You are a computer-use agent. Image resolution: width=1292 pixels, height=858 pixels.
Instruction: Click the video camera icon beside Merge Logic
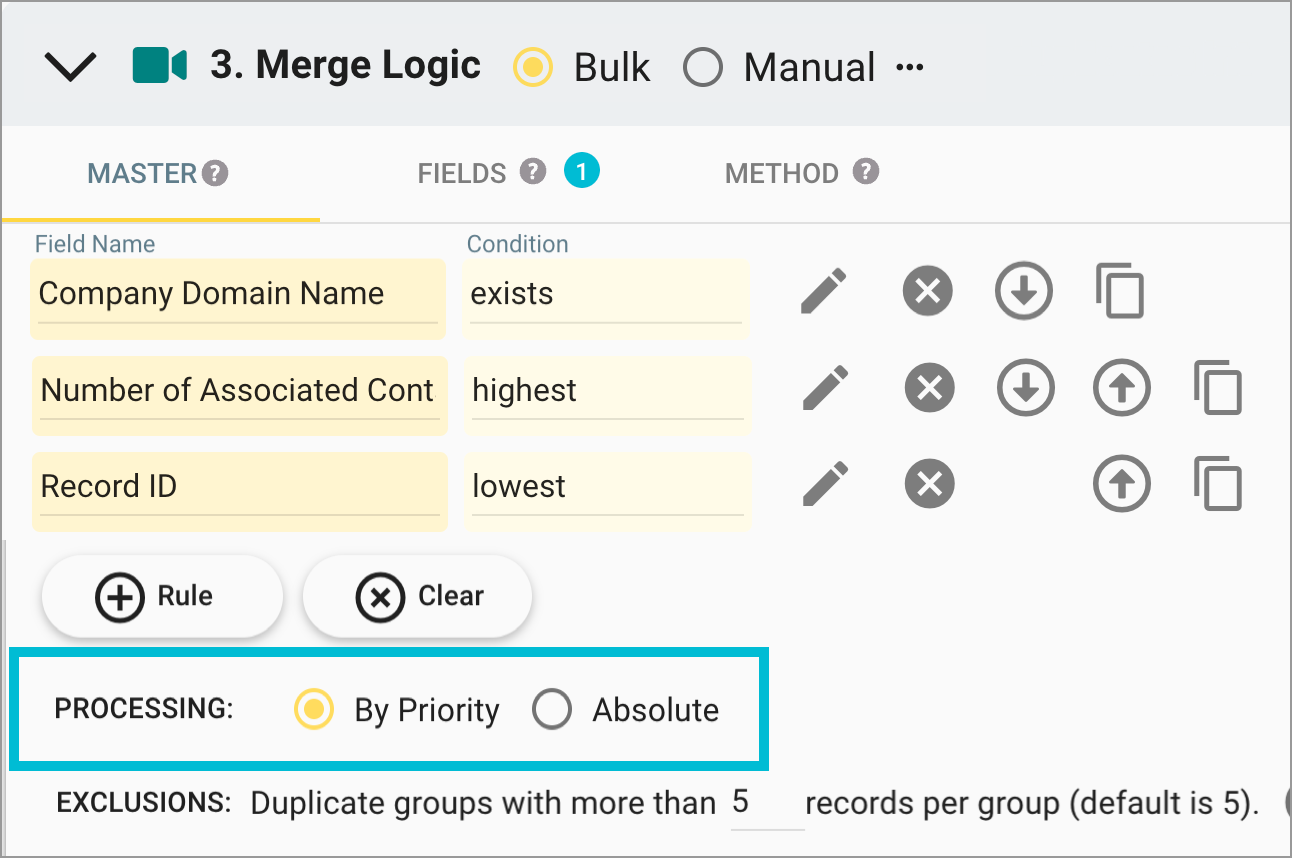tap(156, 64)
